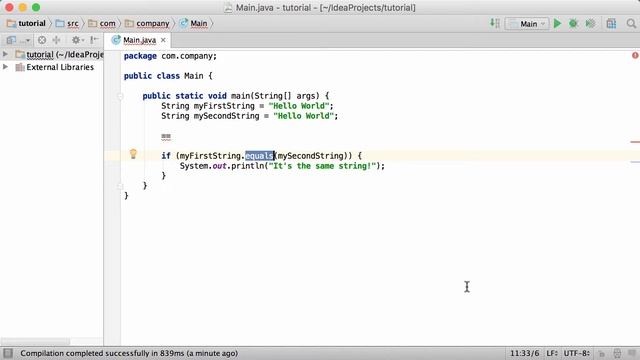Open Search Everywhere magnifier icon
Viewport: 640px width, 360px height.
click(631, 24)
